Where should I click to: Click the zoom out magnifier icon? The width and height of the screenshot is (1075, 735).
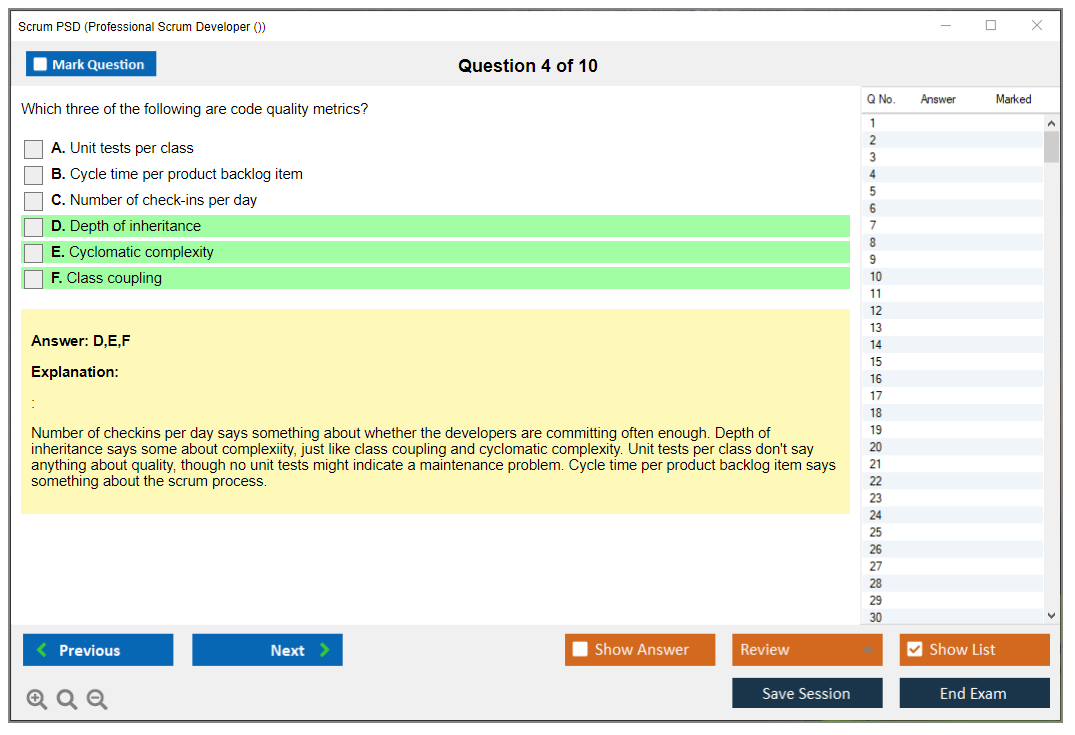click(x=97, y=700)
